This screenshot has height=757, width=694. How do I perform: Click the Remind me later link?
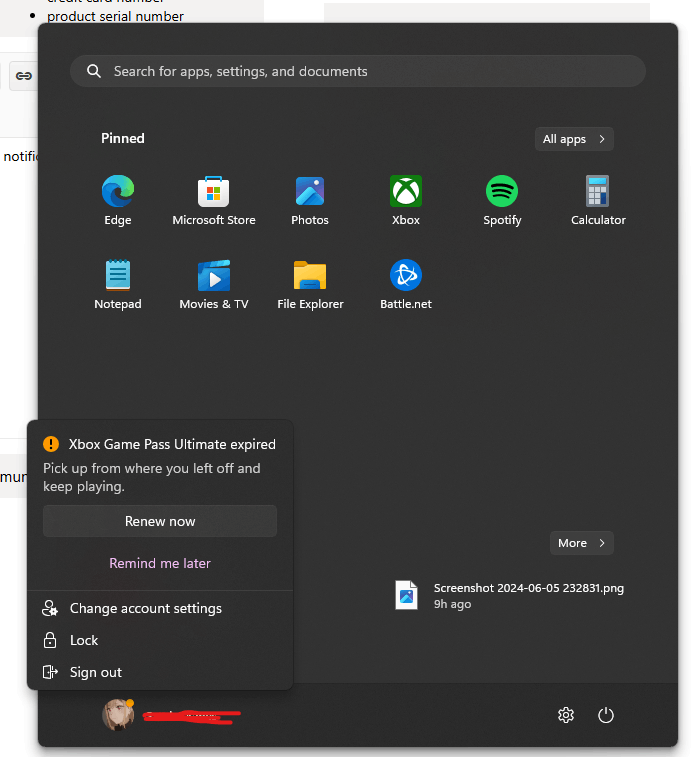(160, 563)
